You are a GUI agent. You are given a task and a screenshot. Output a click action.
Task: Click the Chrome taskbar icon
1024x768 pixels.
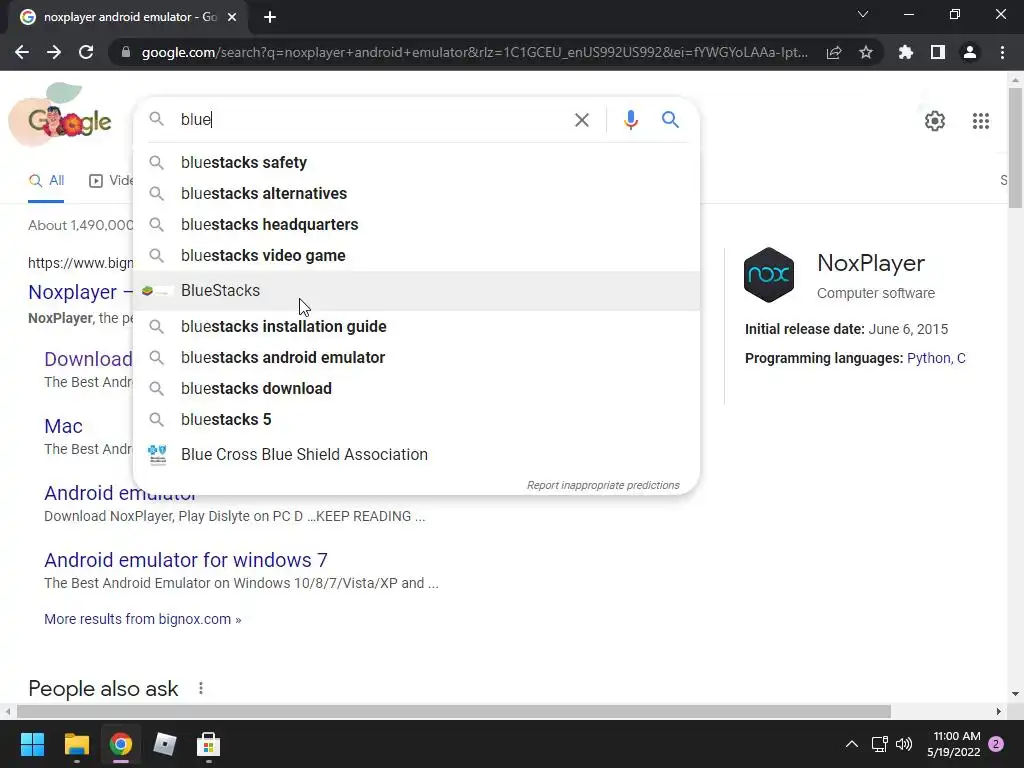click(121, 744)
